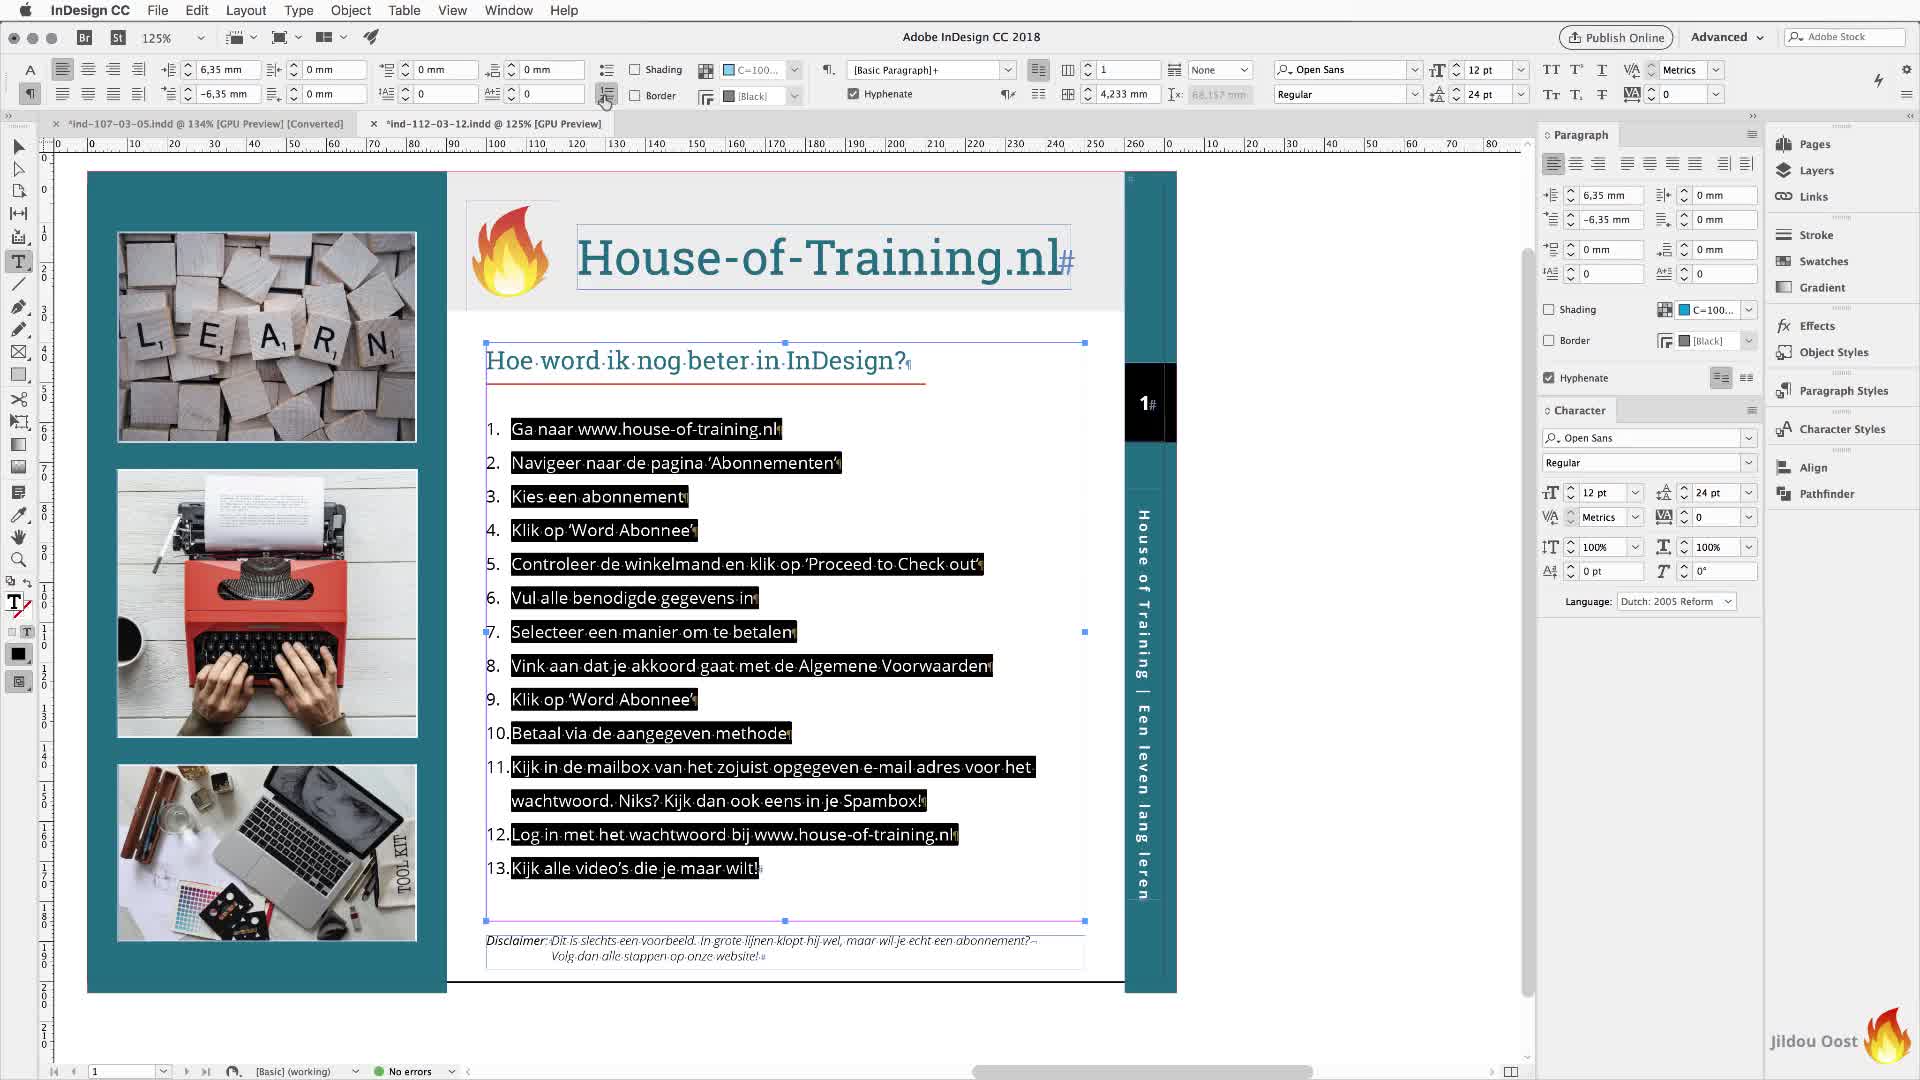
Task: Select the Pencil tool
Action: click(x=18, y=329)
